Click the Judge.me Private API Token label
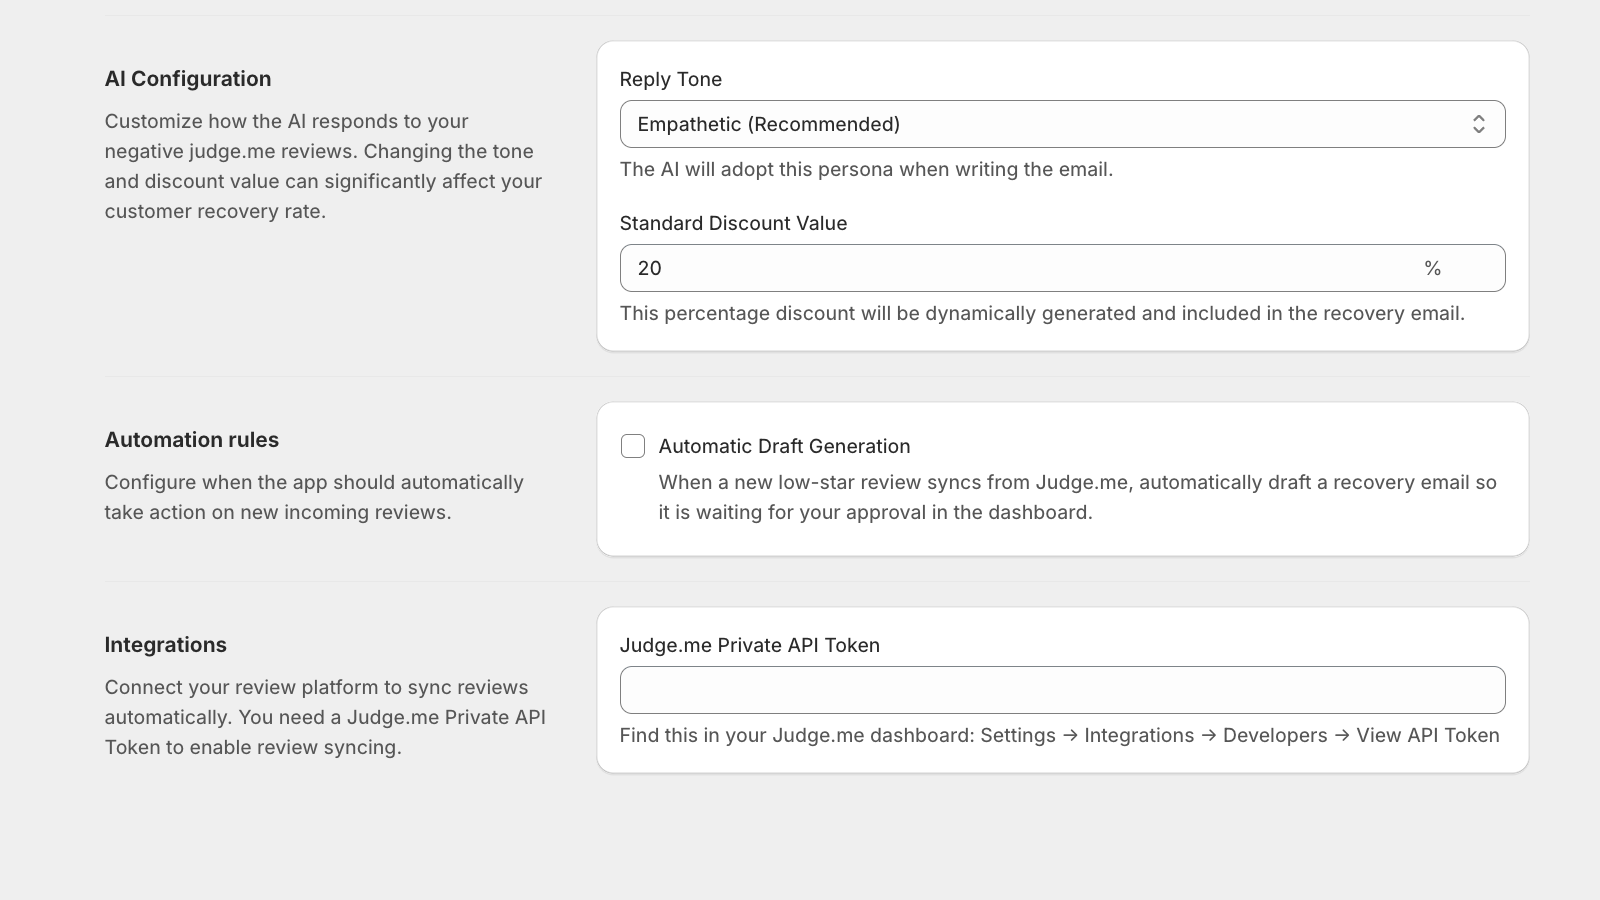 (x=750, y=645)
